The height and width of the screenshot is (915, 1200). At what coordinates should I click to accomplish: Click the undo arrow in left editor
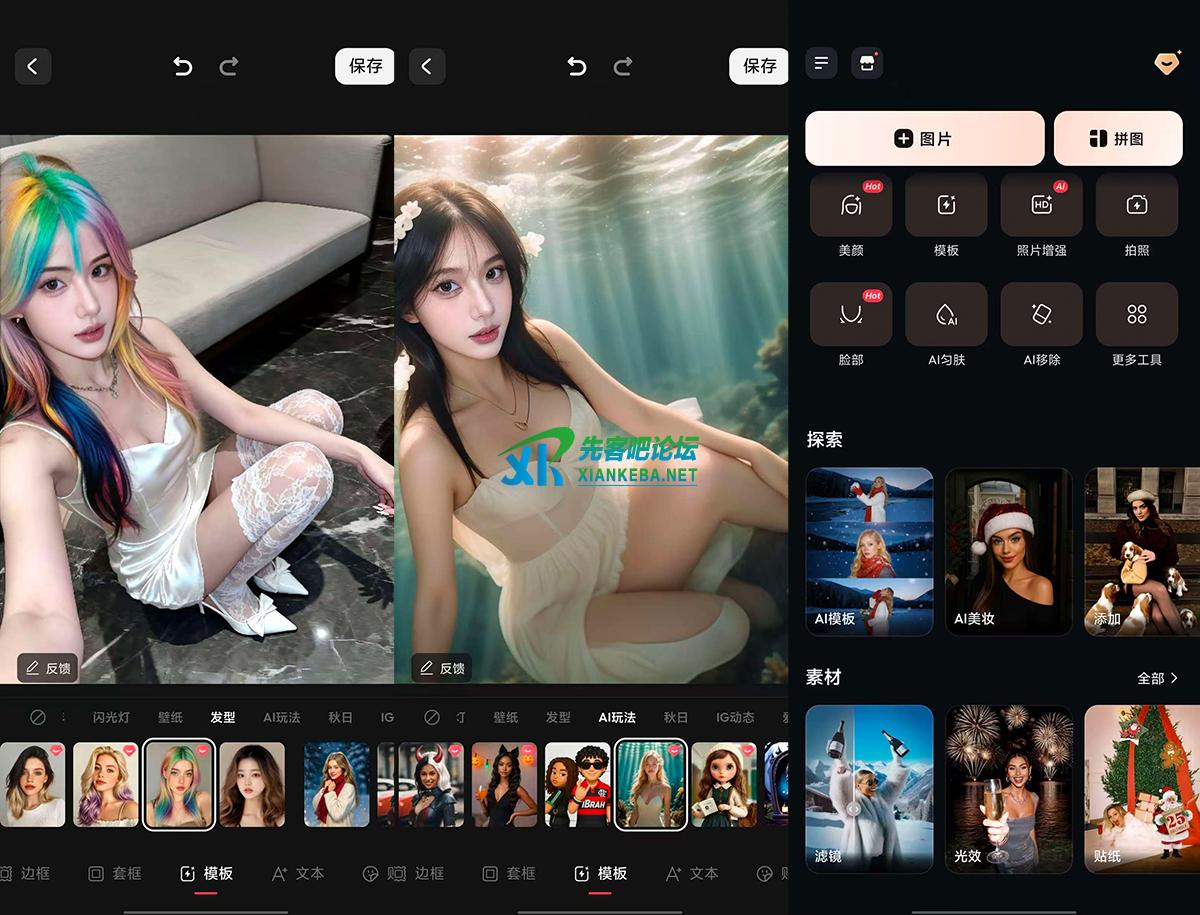(x=182, y=67)
